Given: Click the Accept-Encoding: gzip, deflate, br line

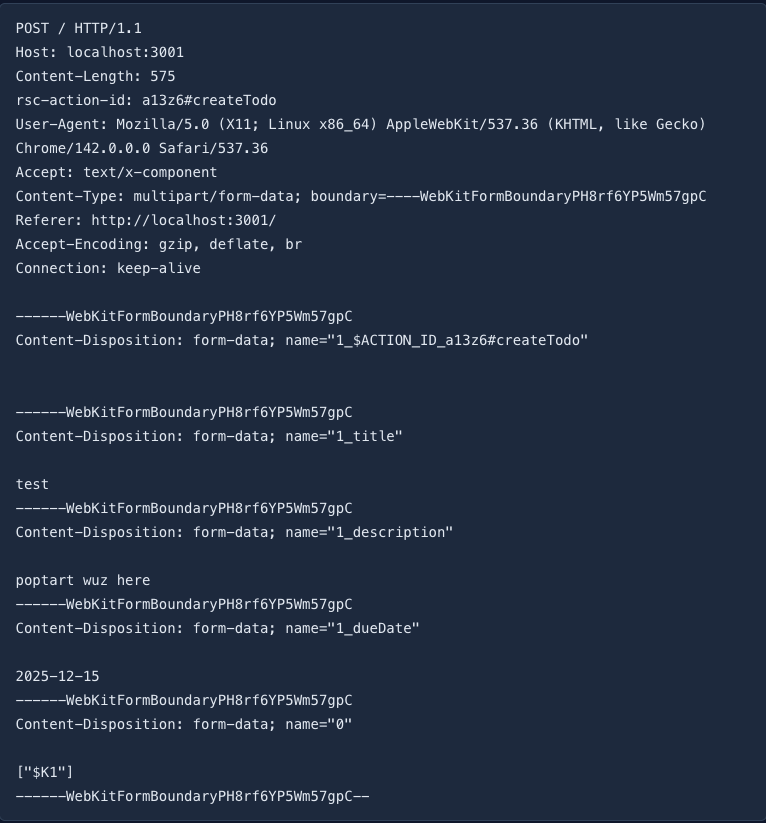Looking at the screenshot, I should coord(158,244).
